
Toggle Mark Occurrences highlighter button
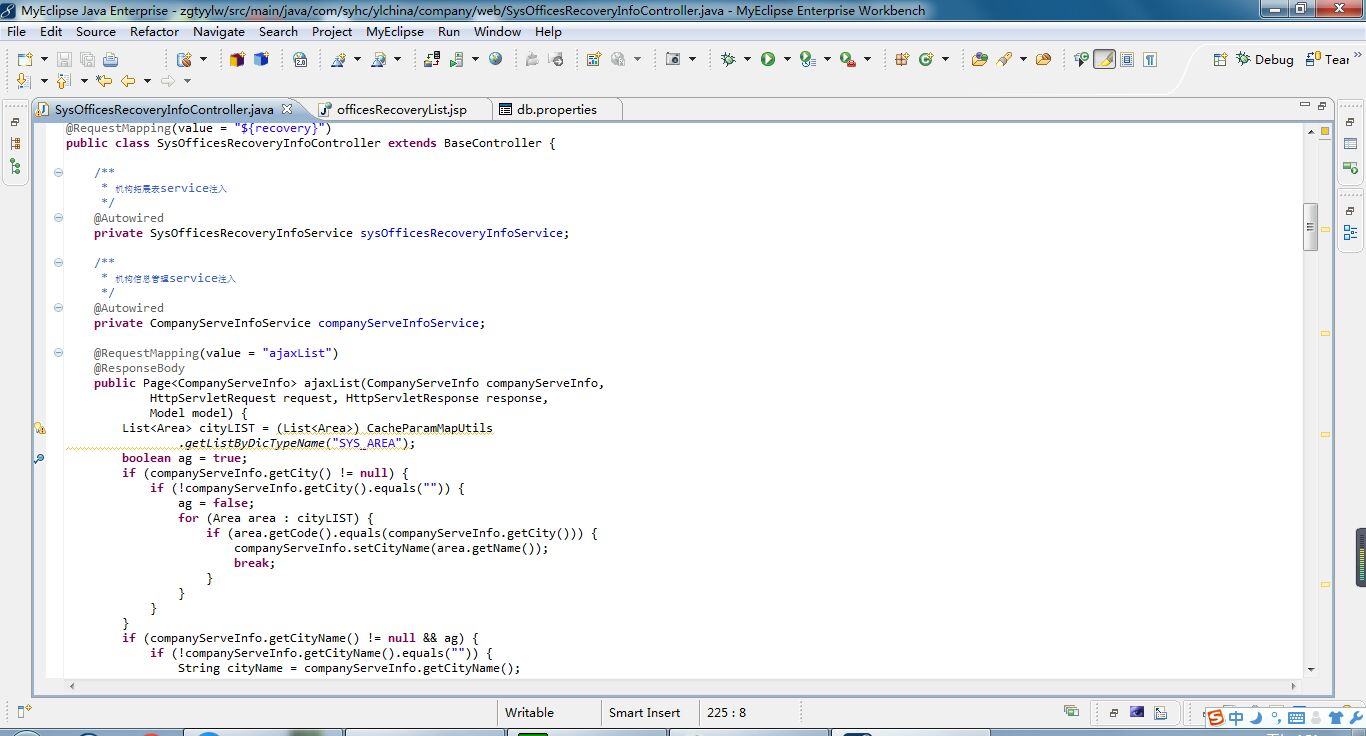coord(1104,60)
